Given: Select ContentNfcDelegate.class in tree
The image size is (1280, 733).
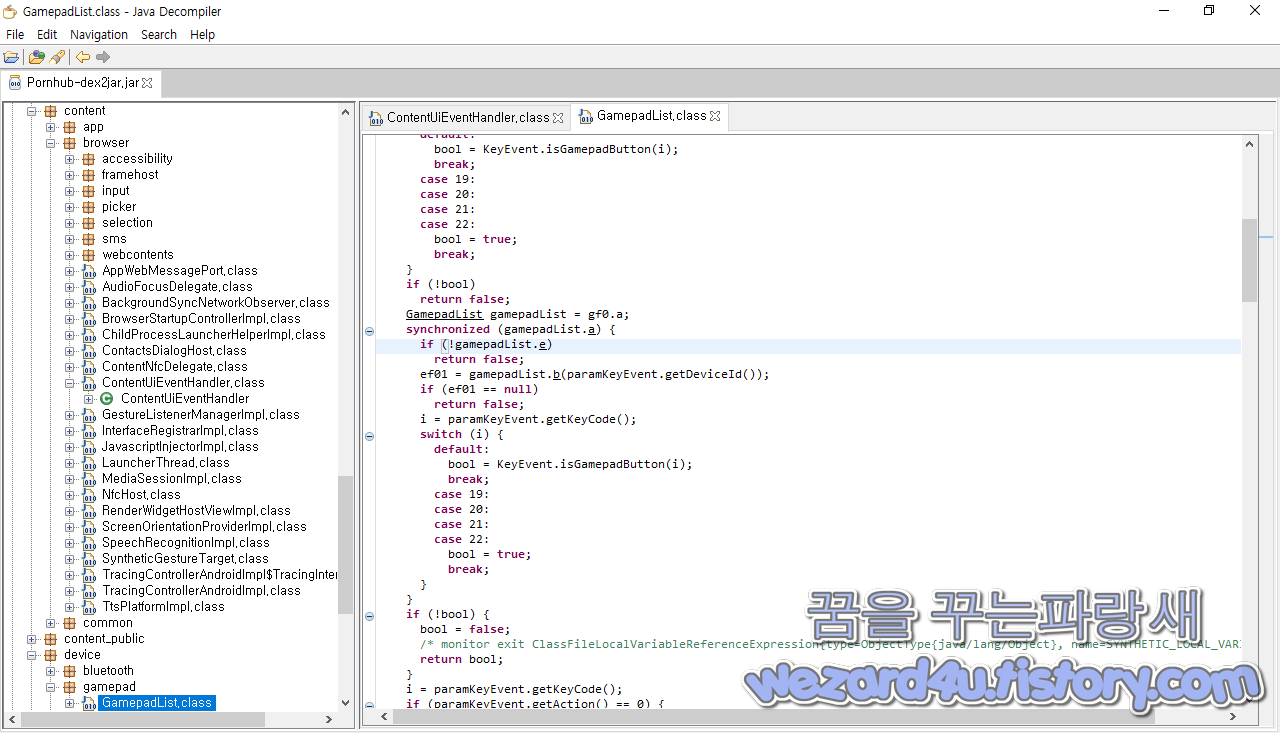Looking at the screenshot, I should click(x=174, y=367).
